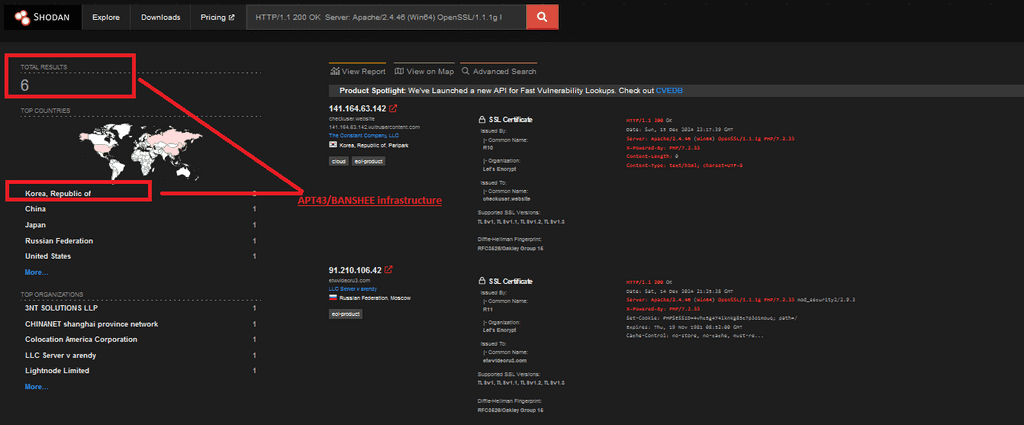
Task: Click the Shodan logo
Action: point(42,18)
